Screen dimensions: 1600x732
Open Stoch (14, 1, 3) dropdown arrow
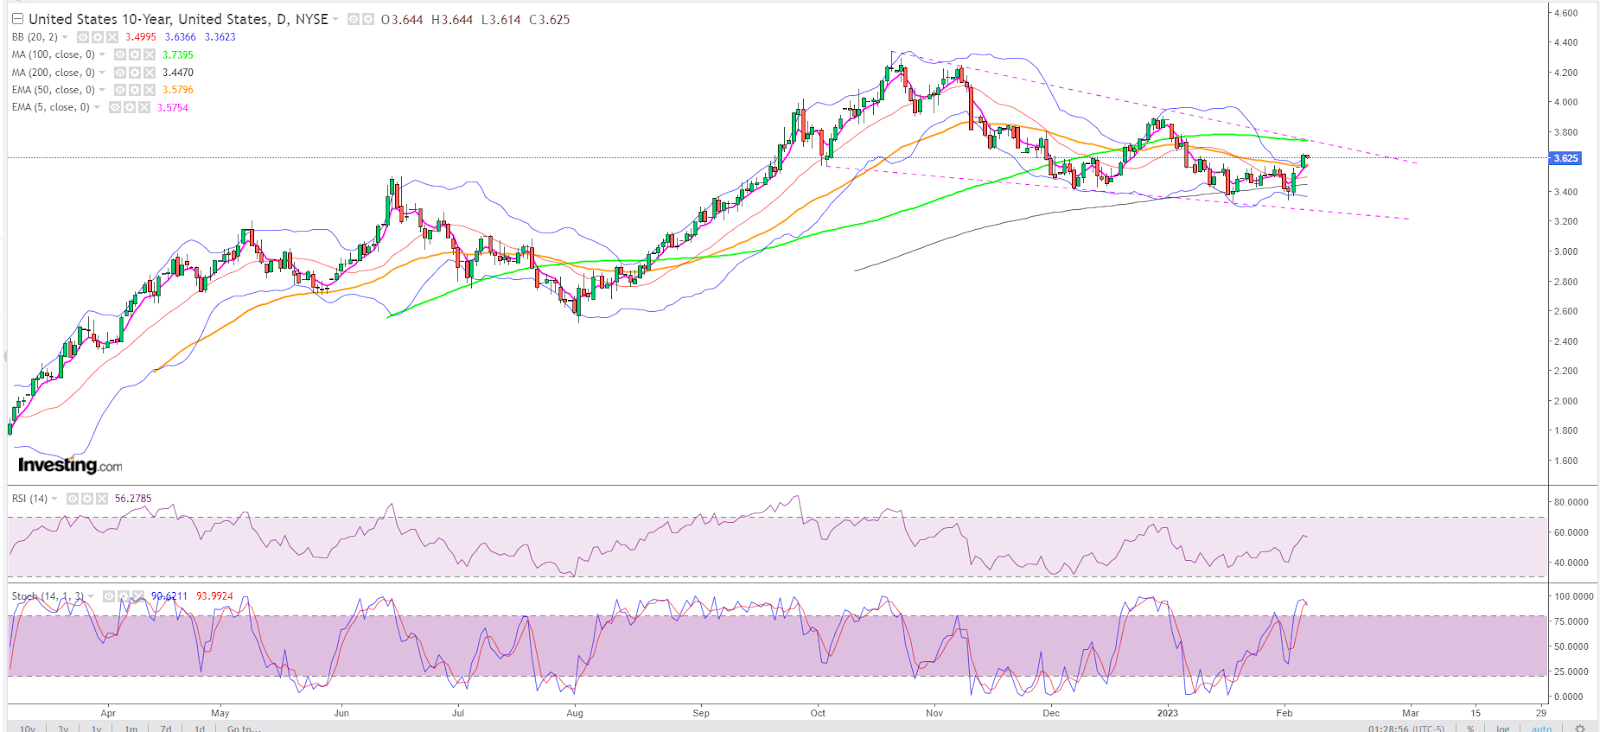pos(91,596)
